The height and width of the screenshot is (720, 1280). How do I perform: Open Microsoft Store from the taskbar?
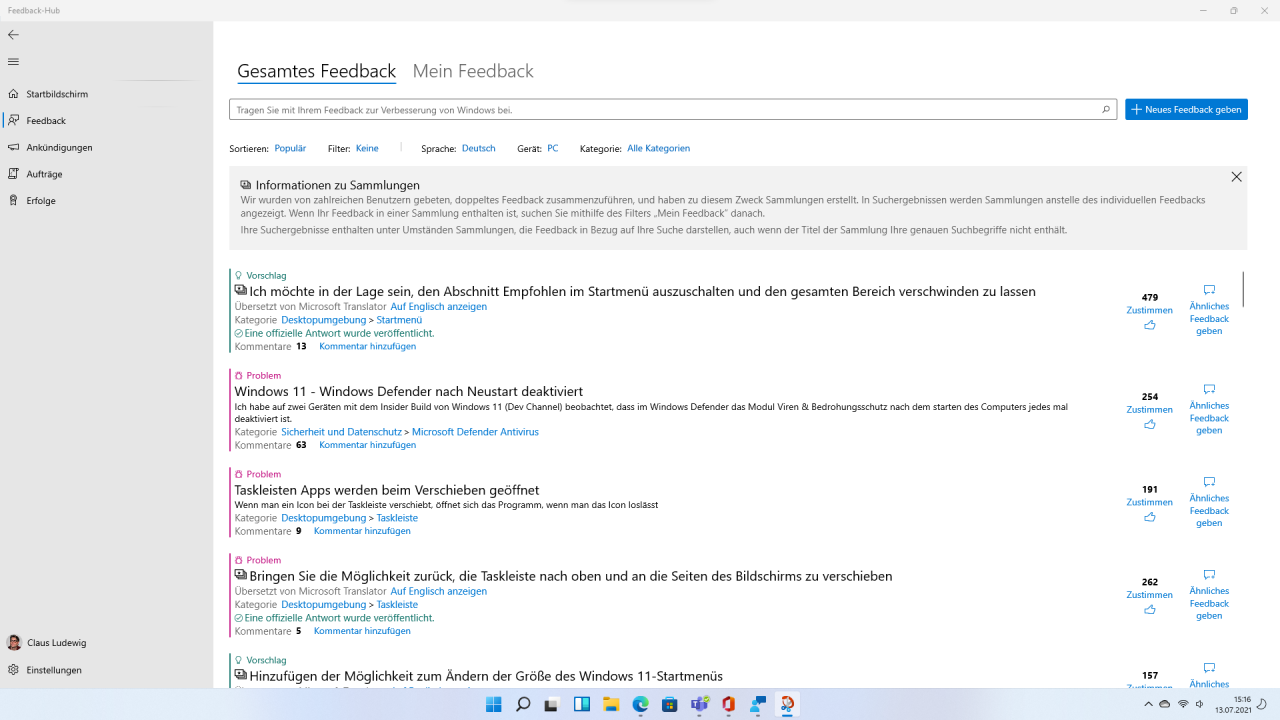670,704
